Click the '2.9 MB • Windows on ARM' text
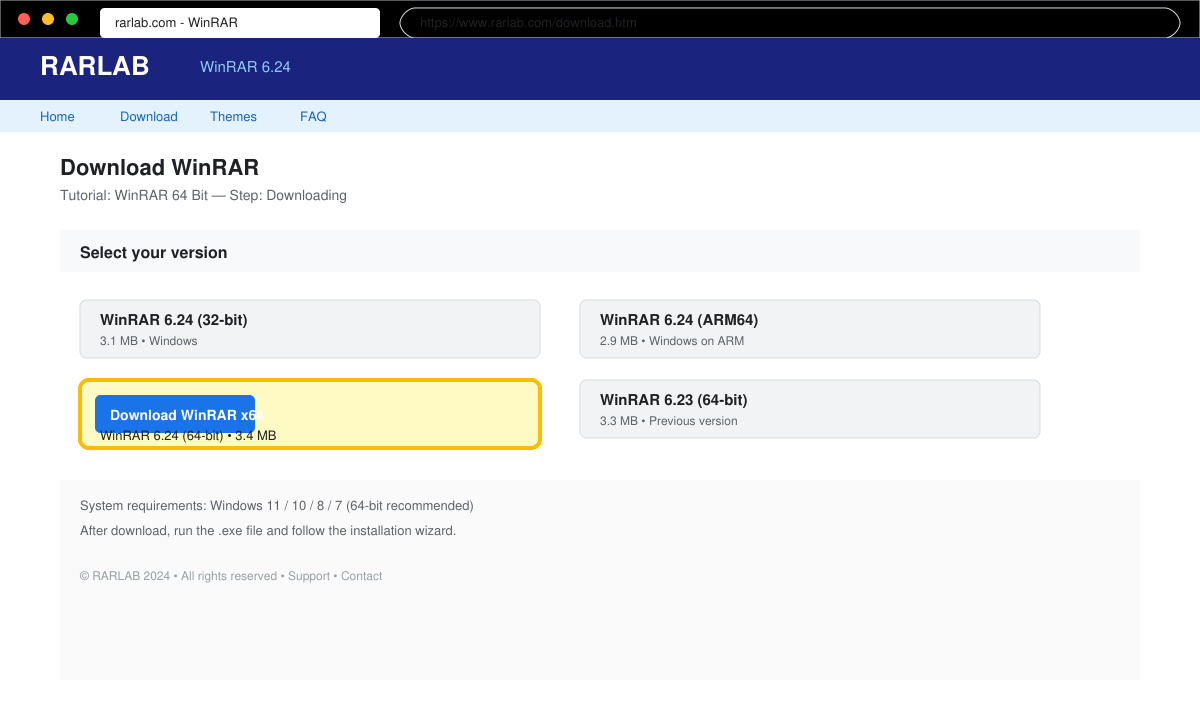This screenshot has height=720, width=1200. (x=672, y=341)
